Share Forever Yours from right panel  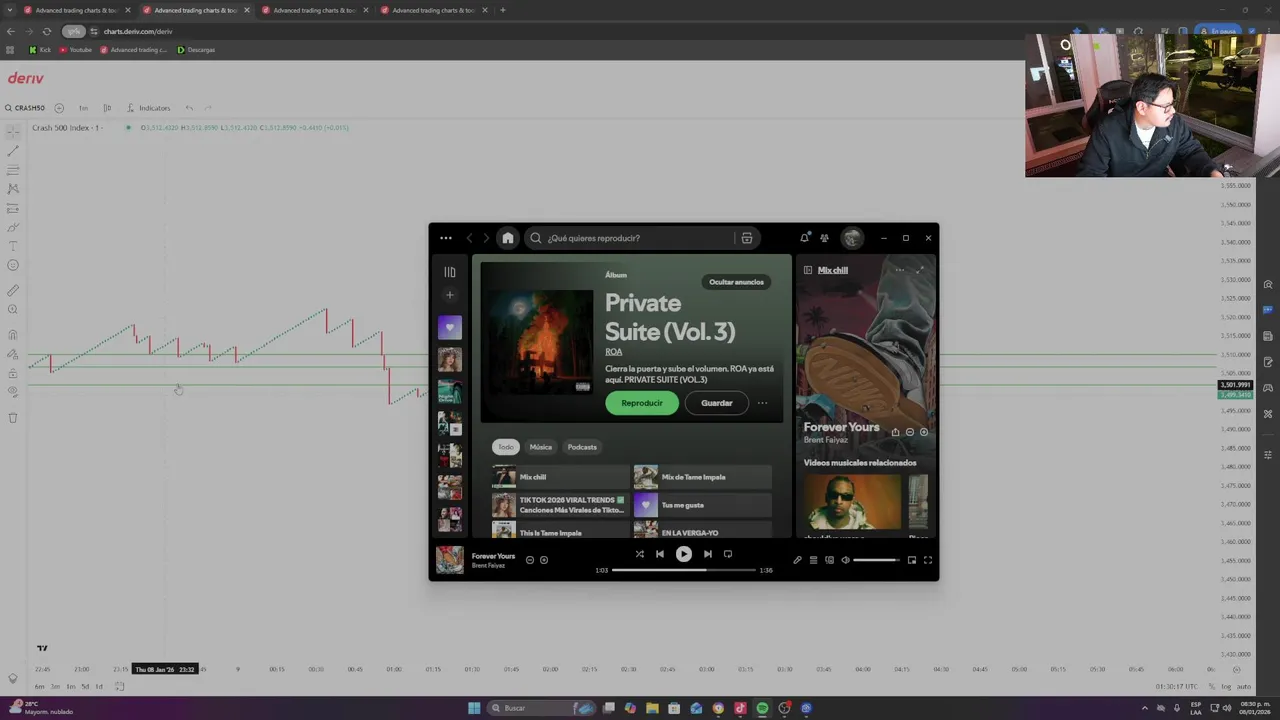pyautogui.click(x=896, y=432)
